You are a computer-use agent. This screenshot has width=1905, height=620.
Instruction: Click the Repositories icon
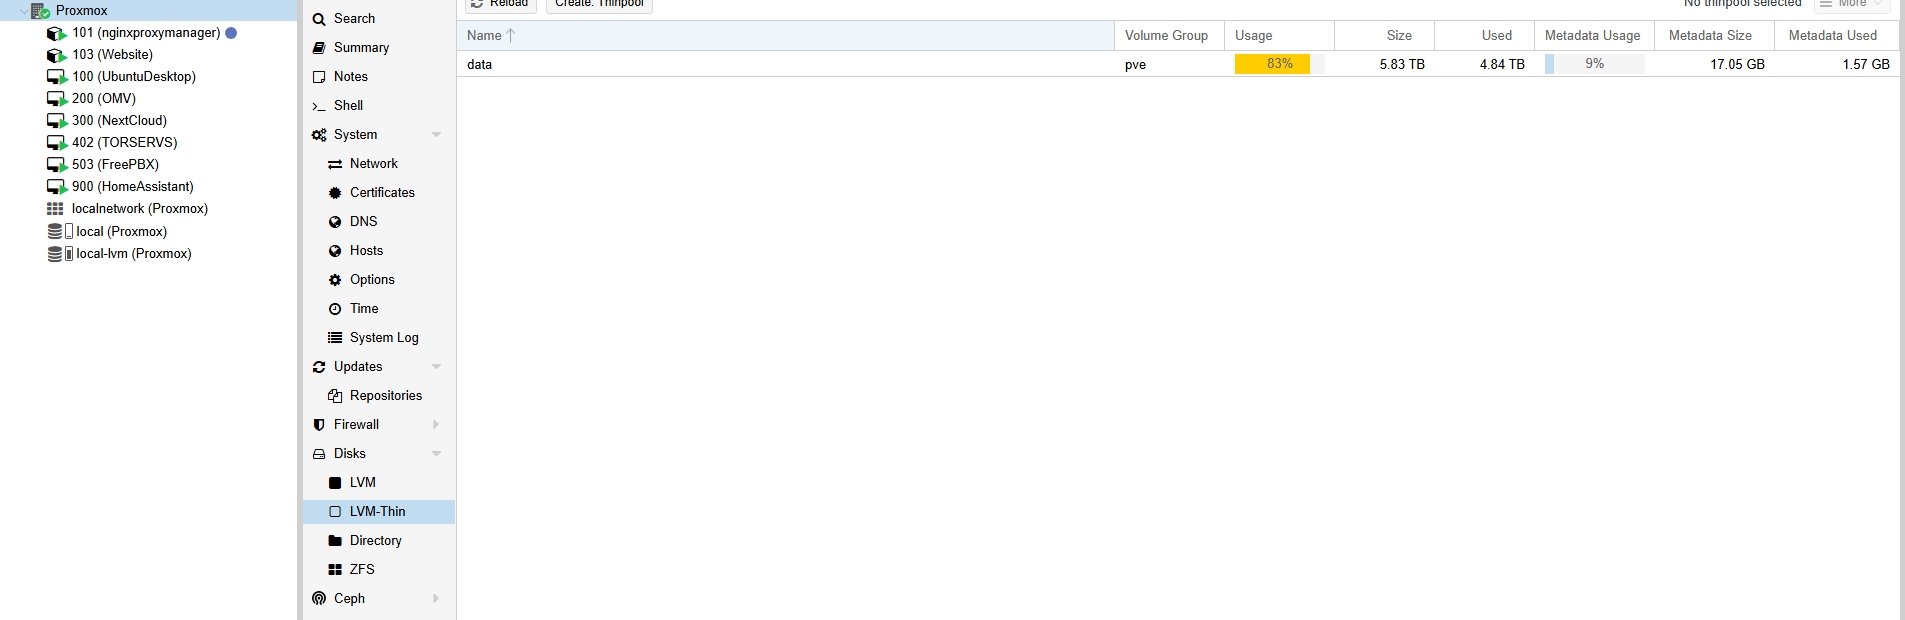[335, 396]
